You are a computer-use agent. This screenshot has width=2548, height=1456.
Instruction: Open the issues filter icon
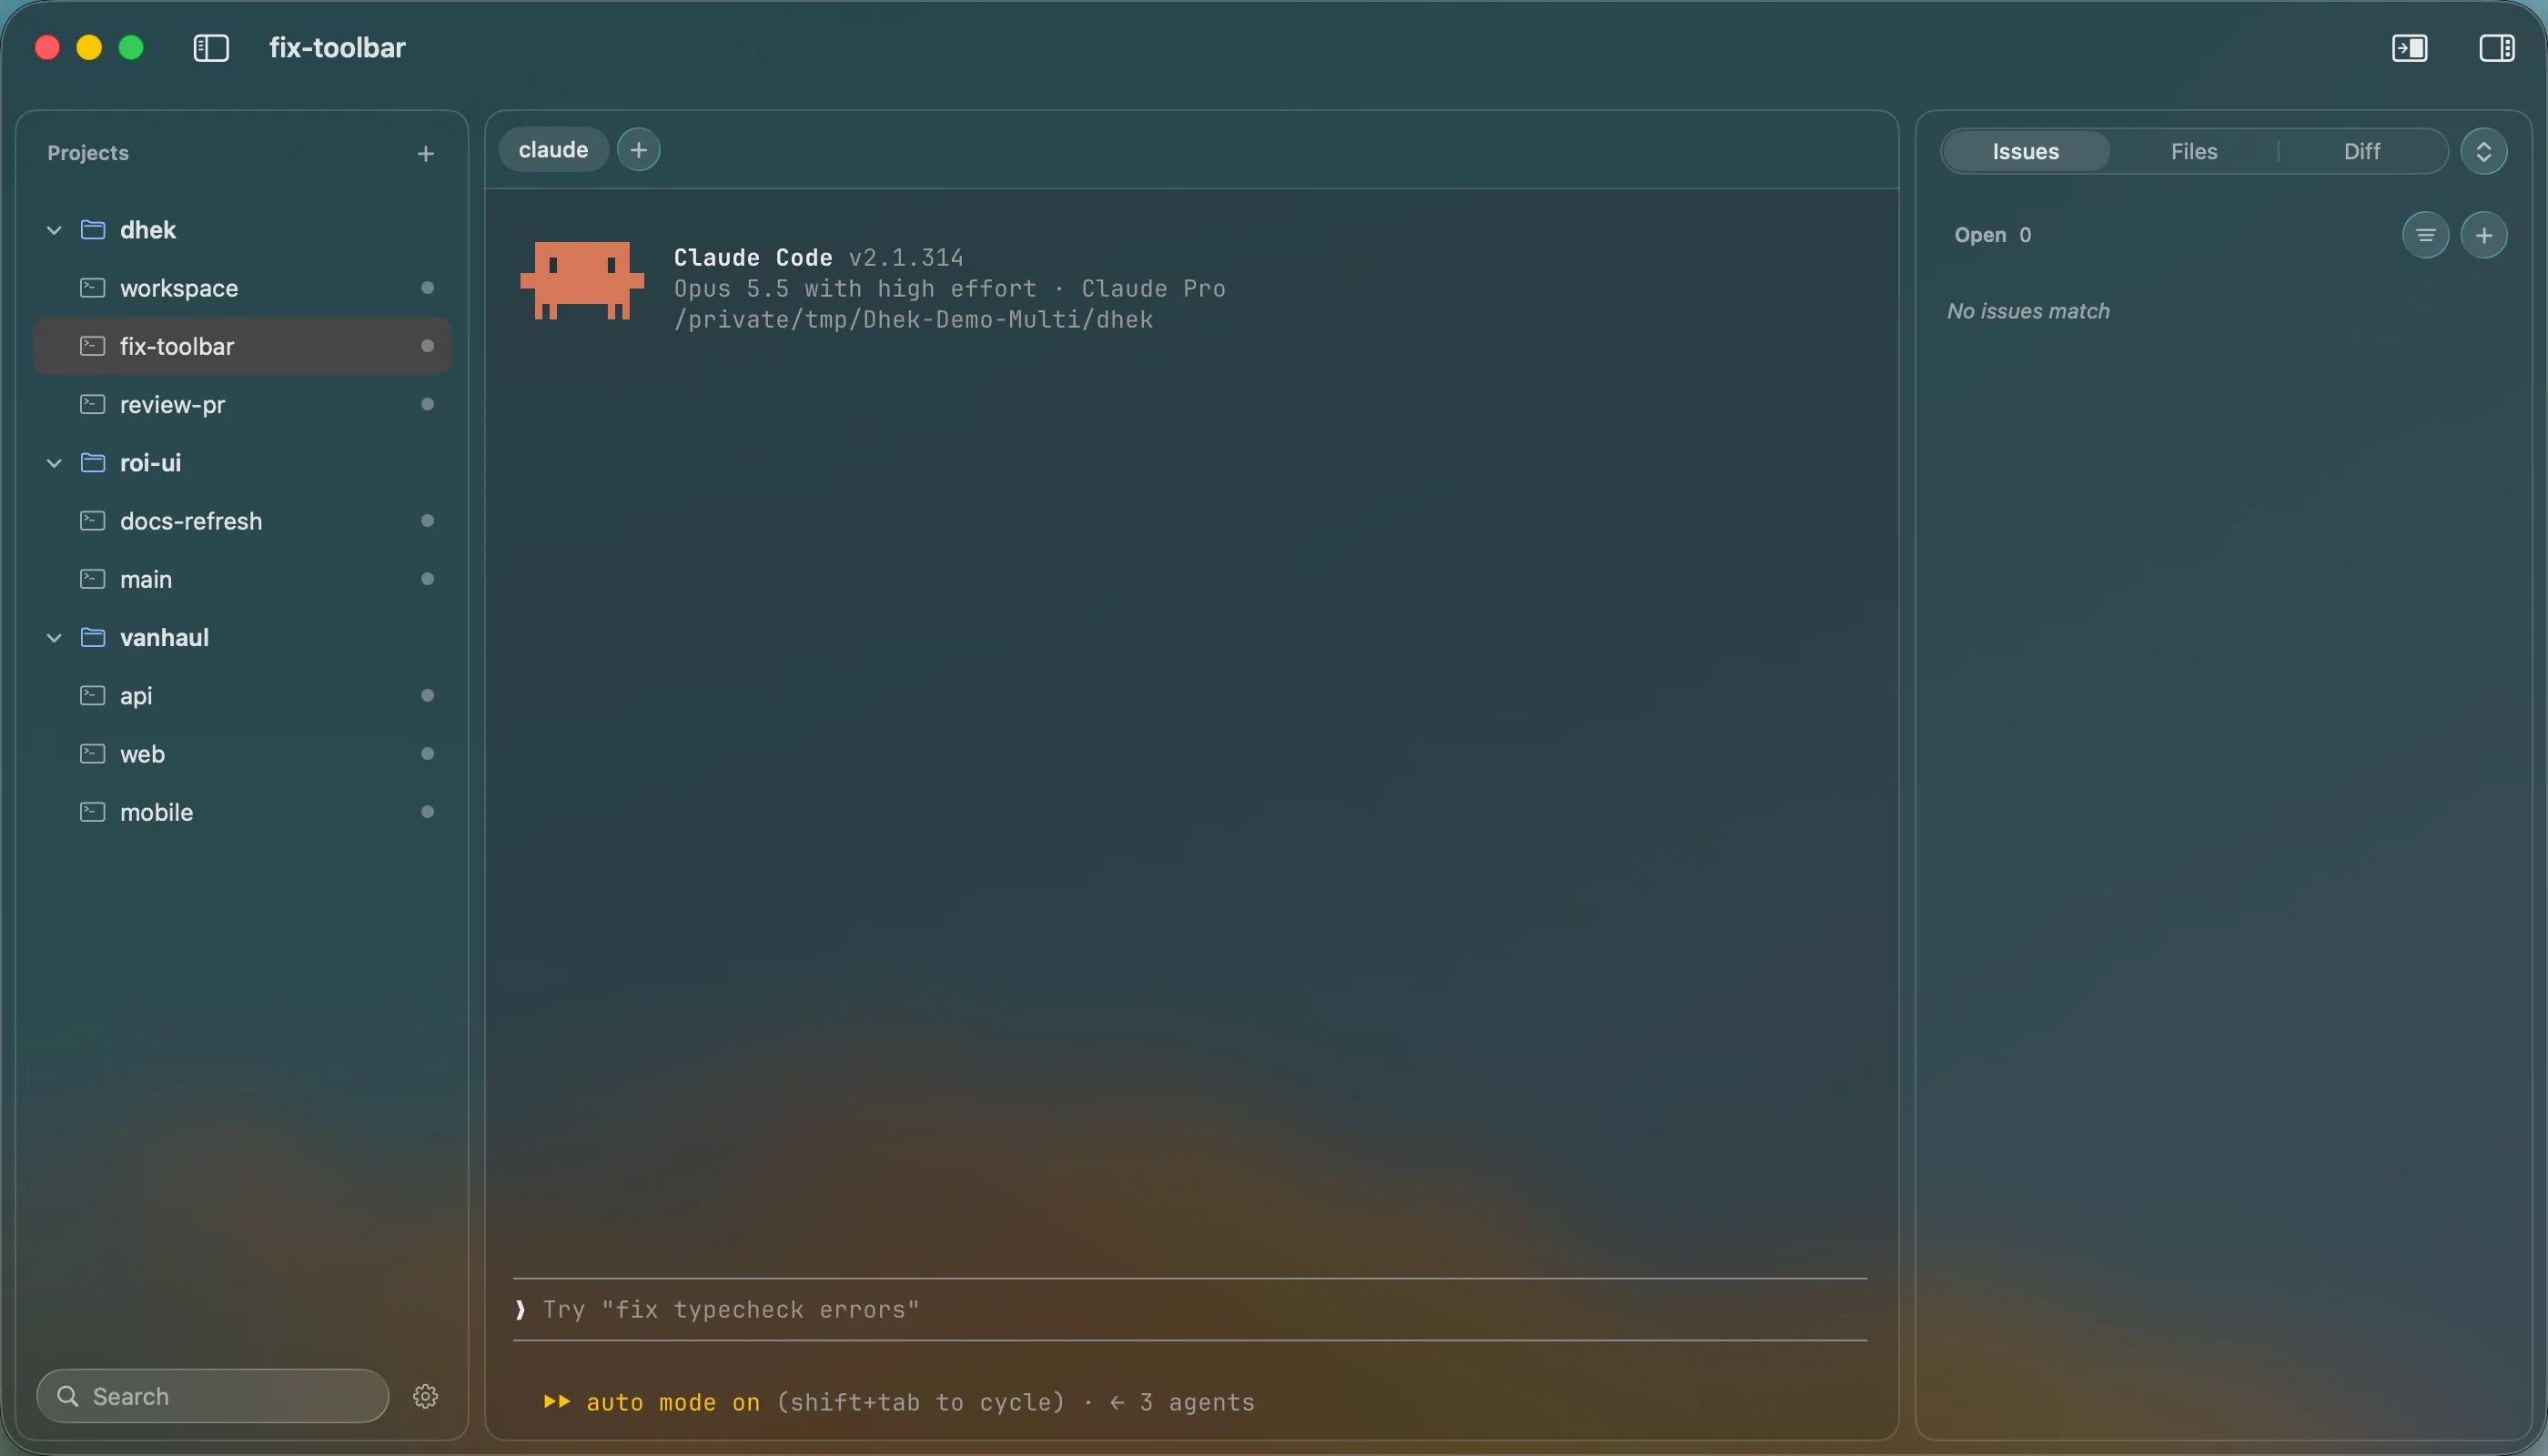coord(2425,235)
